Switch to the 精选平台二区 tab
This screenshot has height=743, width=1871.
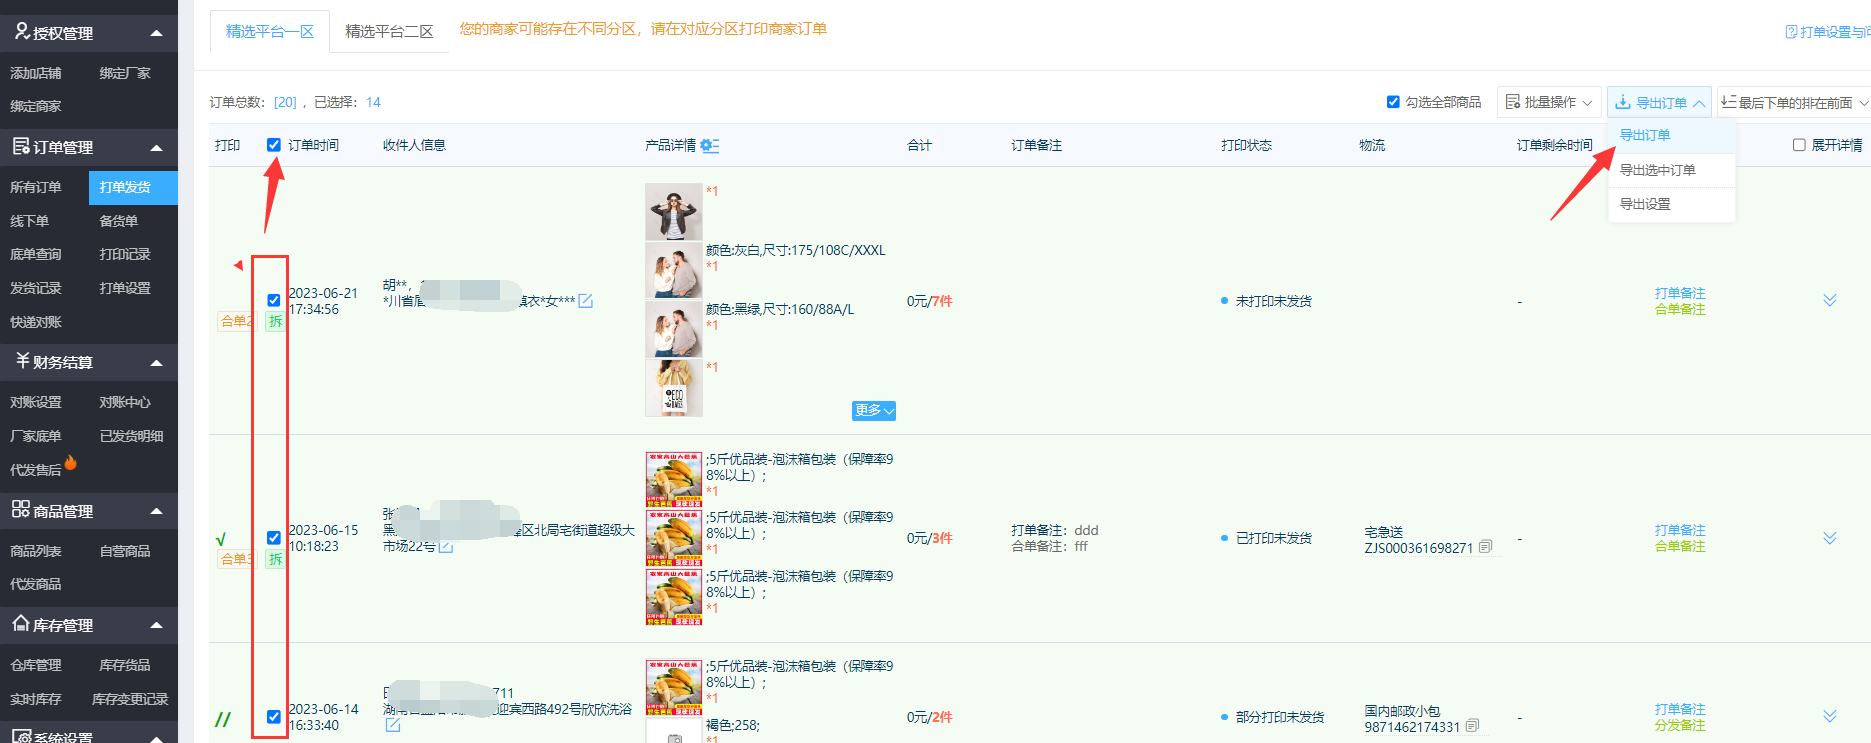pyautogui.click(x=389, y=31)
